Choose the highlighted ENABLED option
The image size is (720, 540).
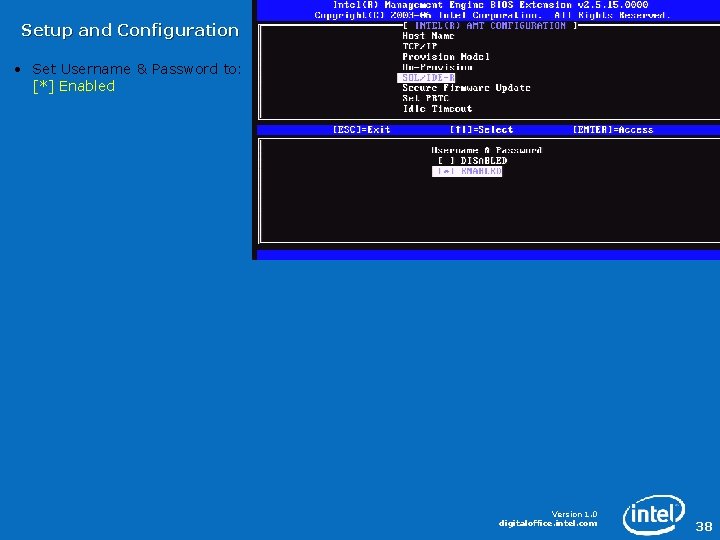point(467,171)
